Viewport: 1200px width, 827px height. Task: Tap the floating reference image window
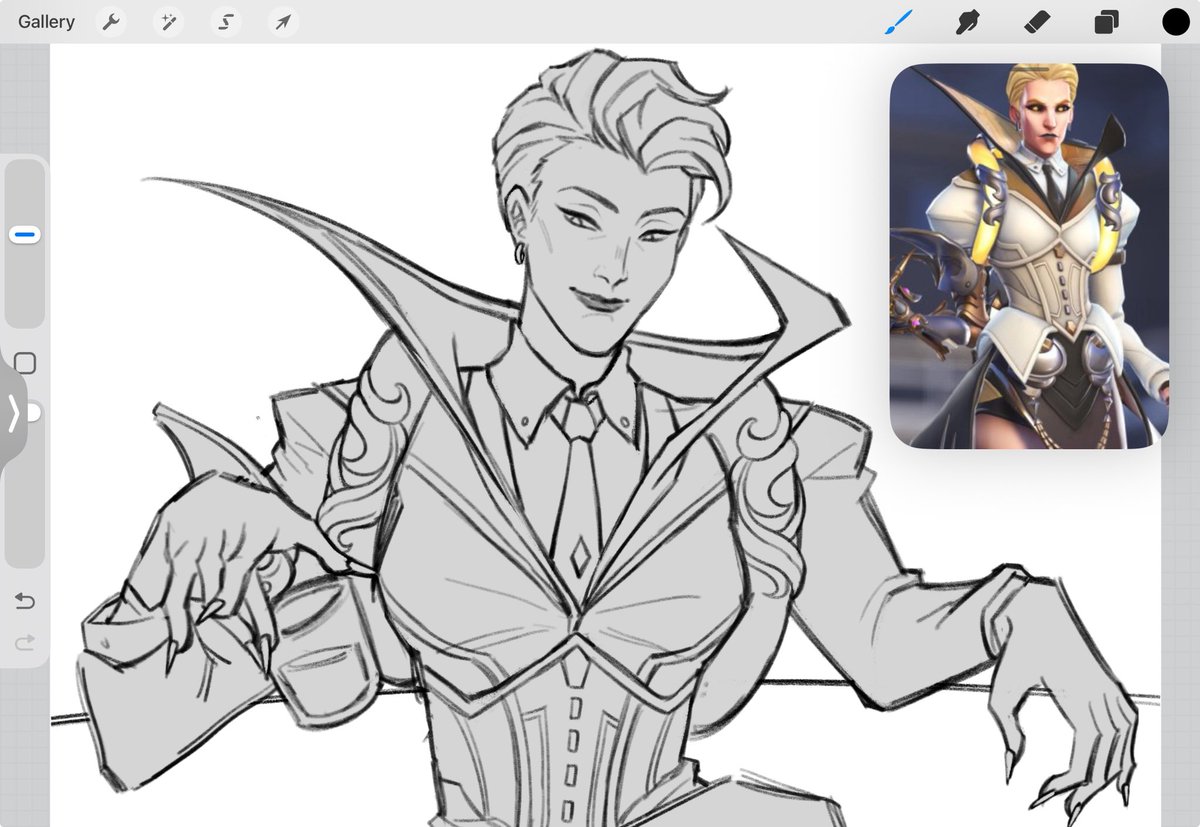(x=1029, y=256)
